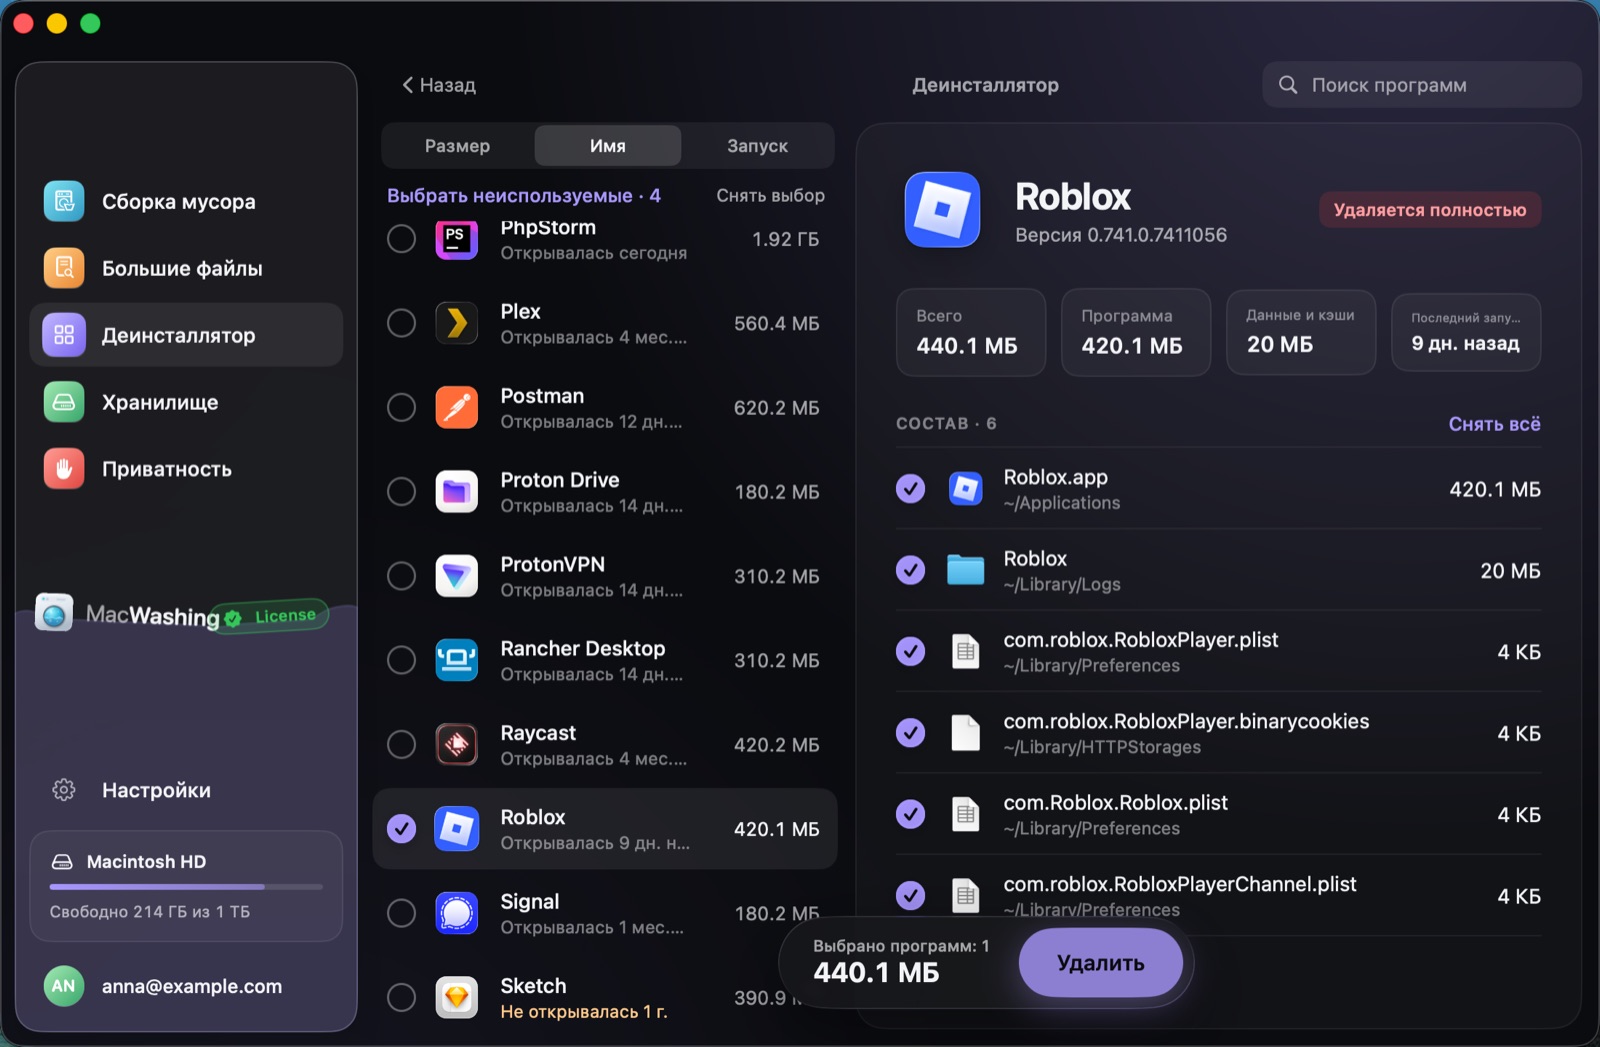Click Снять всё link
This screenshot has width=1600, height=1047.
pos(1494,424)
